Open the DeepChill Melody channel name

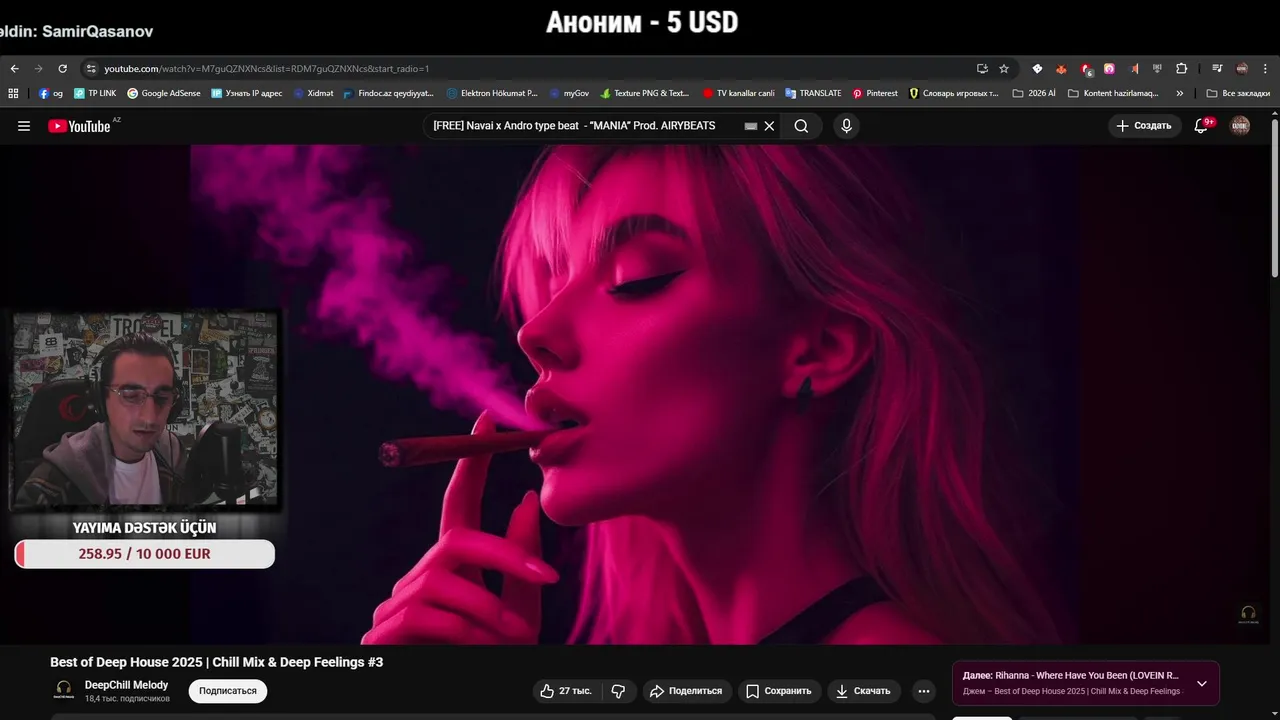126,685
